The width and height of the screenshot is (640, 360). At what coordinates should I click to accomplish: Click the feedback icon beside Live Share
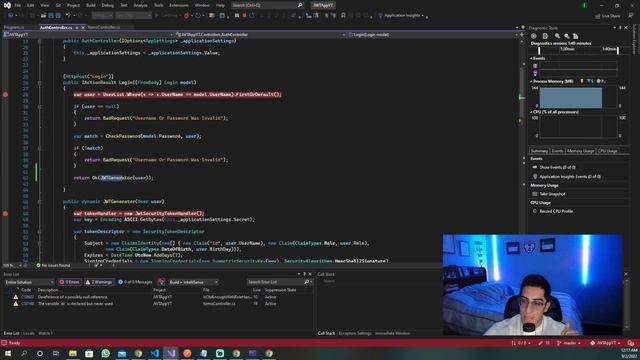pyautogui.click(x=631, y=16)
